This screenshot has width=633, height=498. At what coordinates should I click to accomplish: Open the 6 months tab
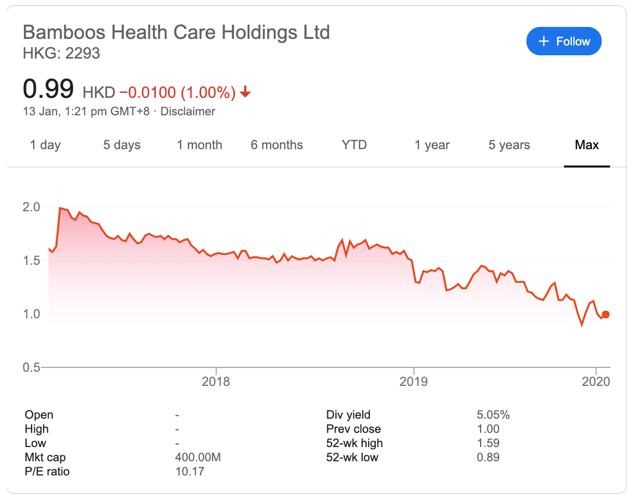(x=276, y=145)
